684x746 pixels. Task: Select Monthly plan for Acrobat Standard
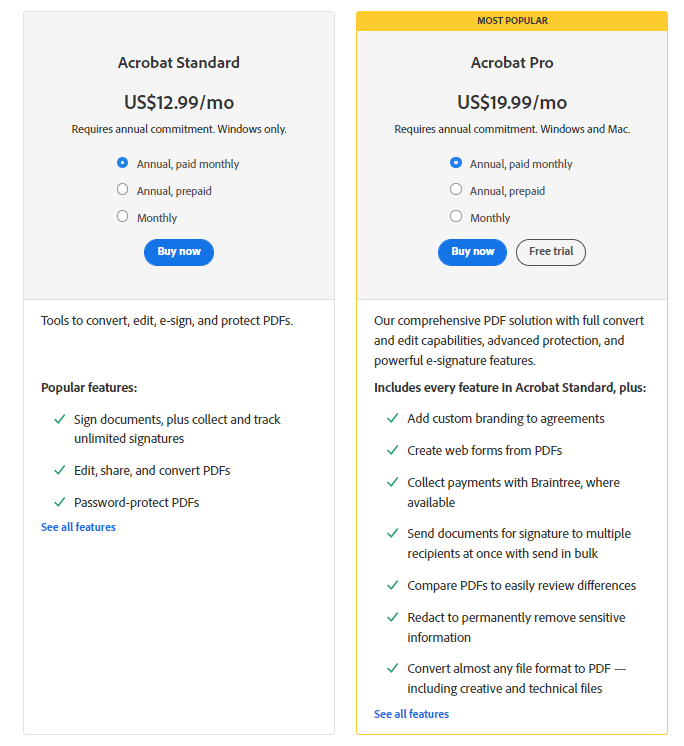123,217
